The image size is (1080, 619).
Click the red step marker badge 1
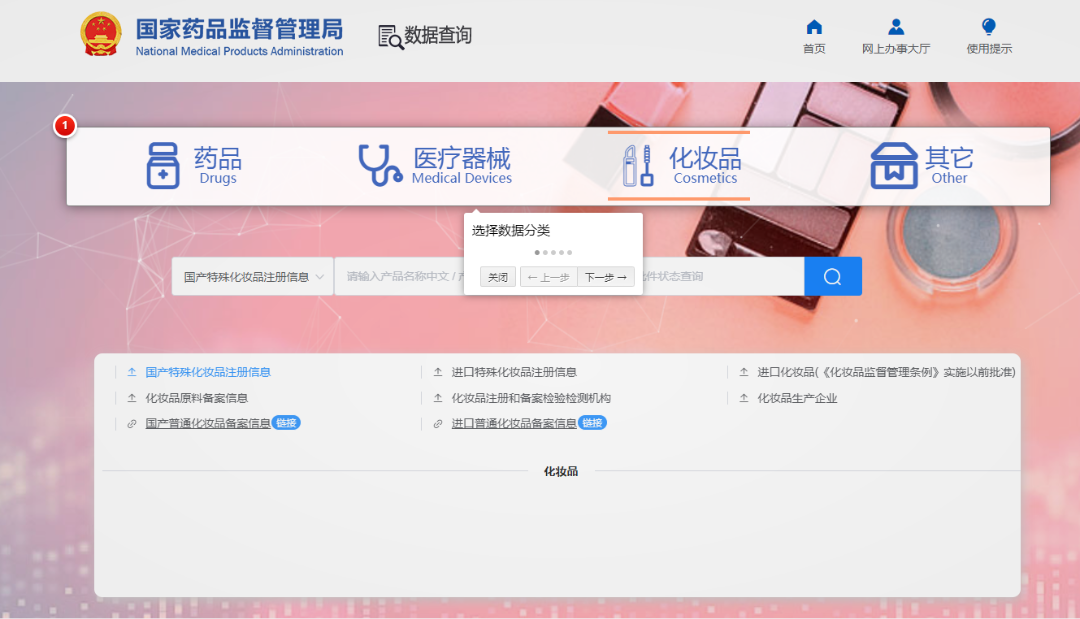point(65,125)
